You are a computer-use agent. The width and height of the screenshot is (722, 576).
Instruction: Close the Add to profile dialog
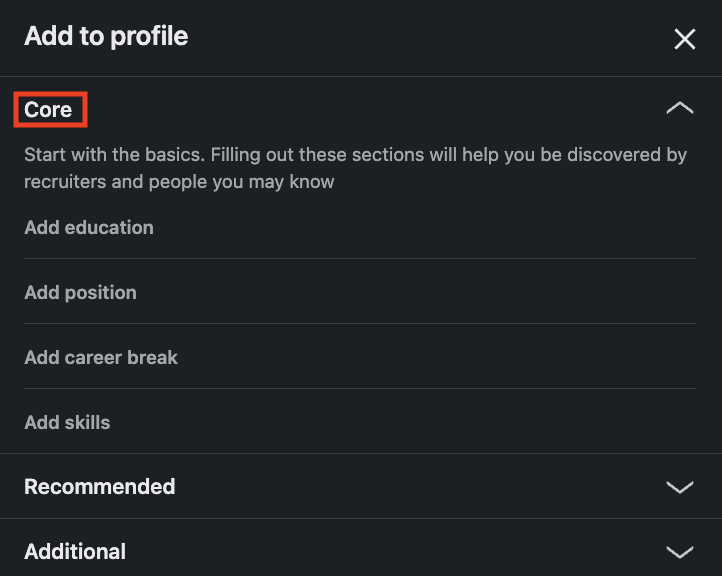pyautogui.click(x=684, y=39)
